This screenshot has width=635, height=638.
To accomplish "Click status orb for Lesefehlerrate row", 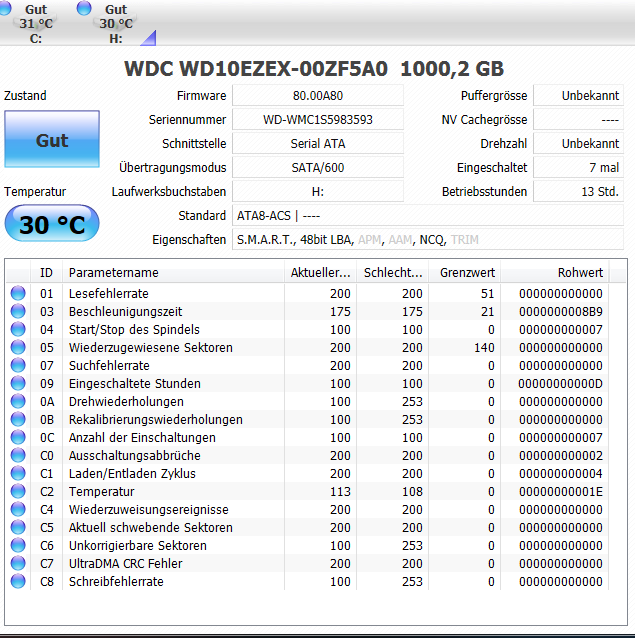I will point(18,293).
